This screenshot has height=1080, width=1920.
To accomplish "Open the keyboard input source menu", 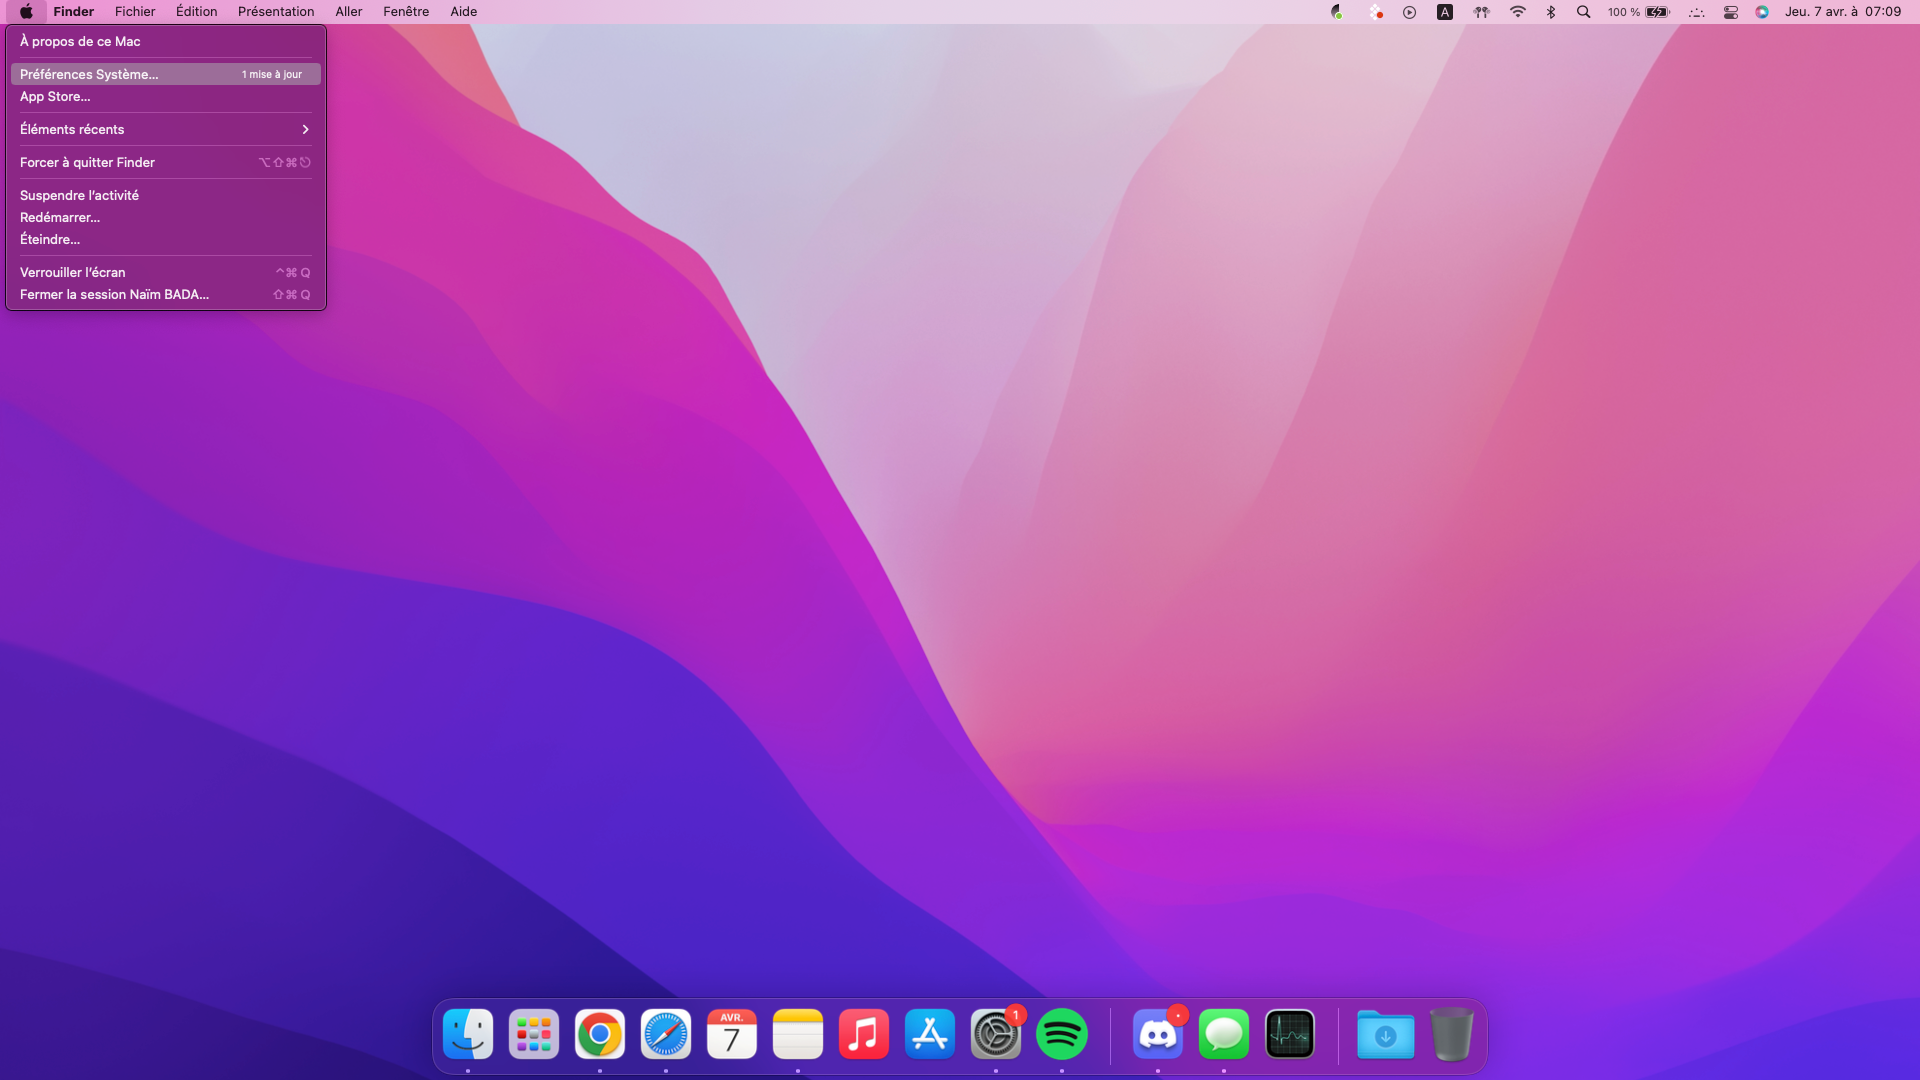I will (1445, 11).
